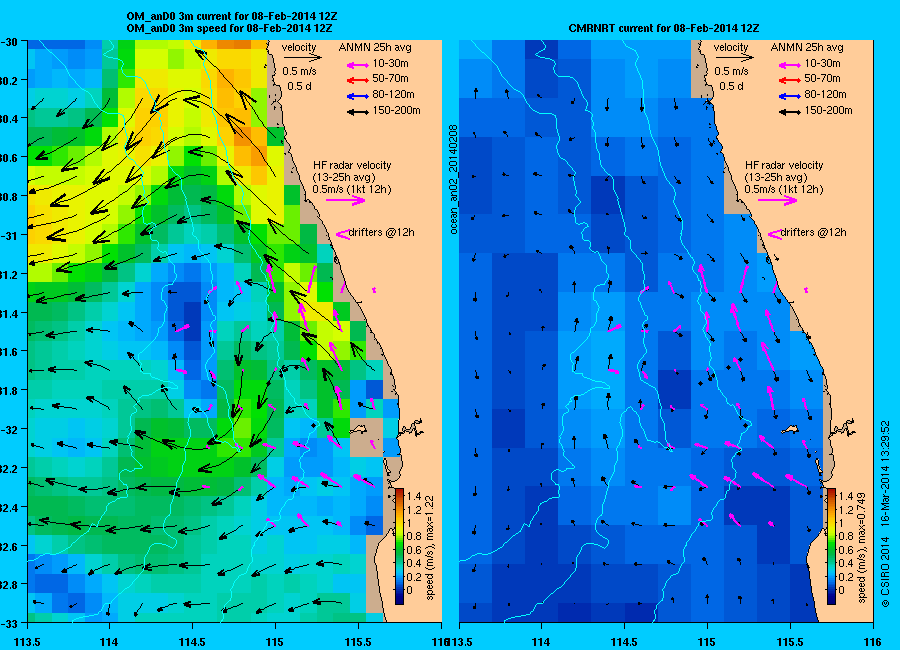This screenshot has width=900, height=650.
Task: Click 'ANMN 25h avg' label in CMRNRT panel
Action: (807, 47)
